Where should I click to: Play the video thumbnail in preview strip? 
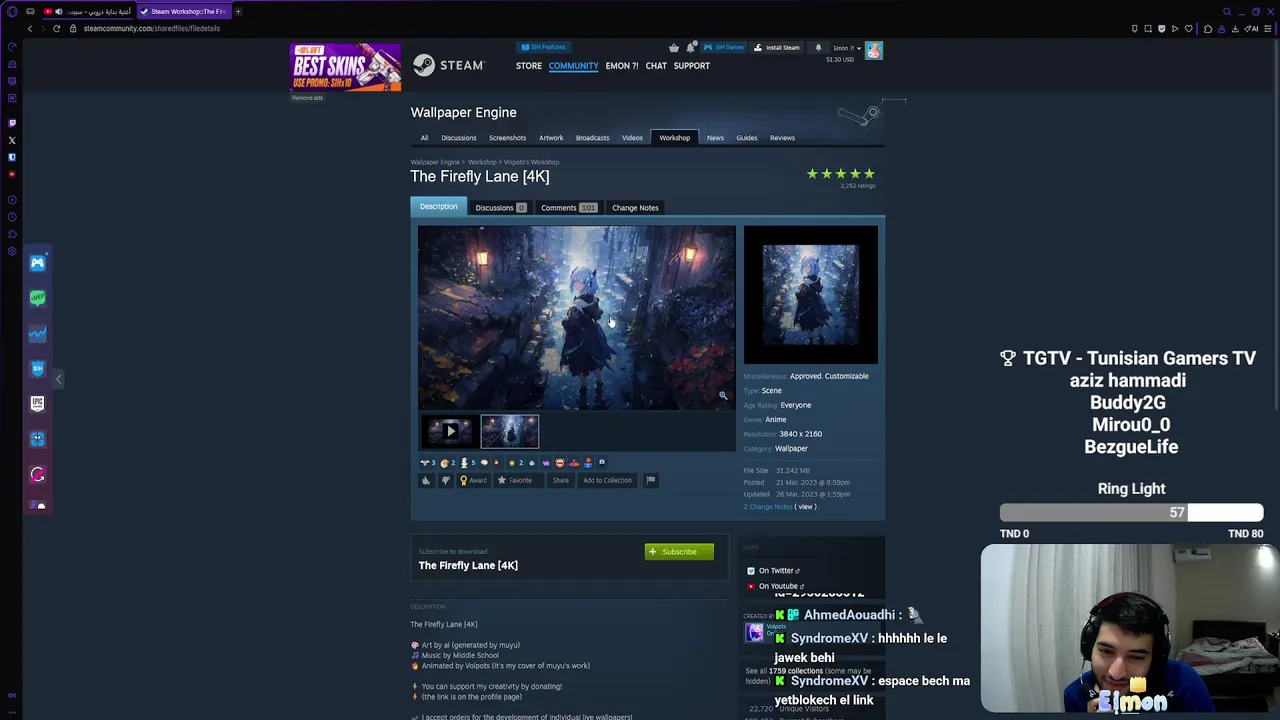pos(450,431)
